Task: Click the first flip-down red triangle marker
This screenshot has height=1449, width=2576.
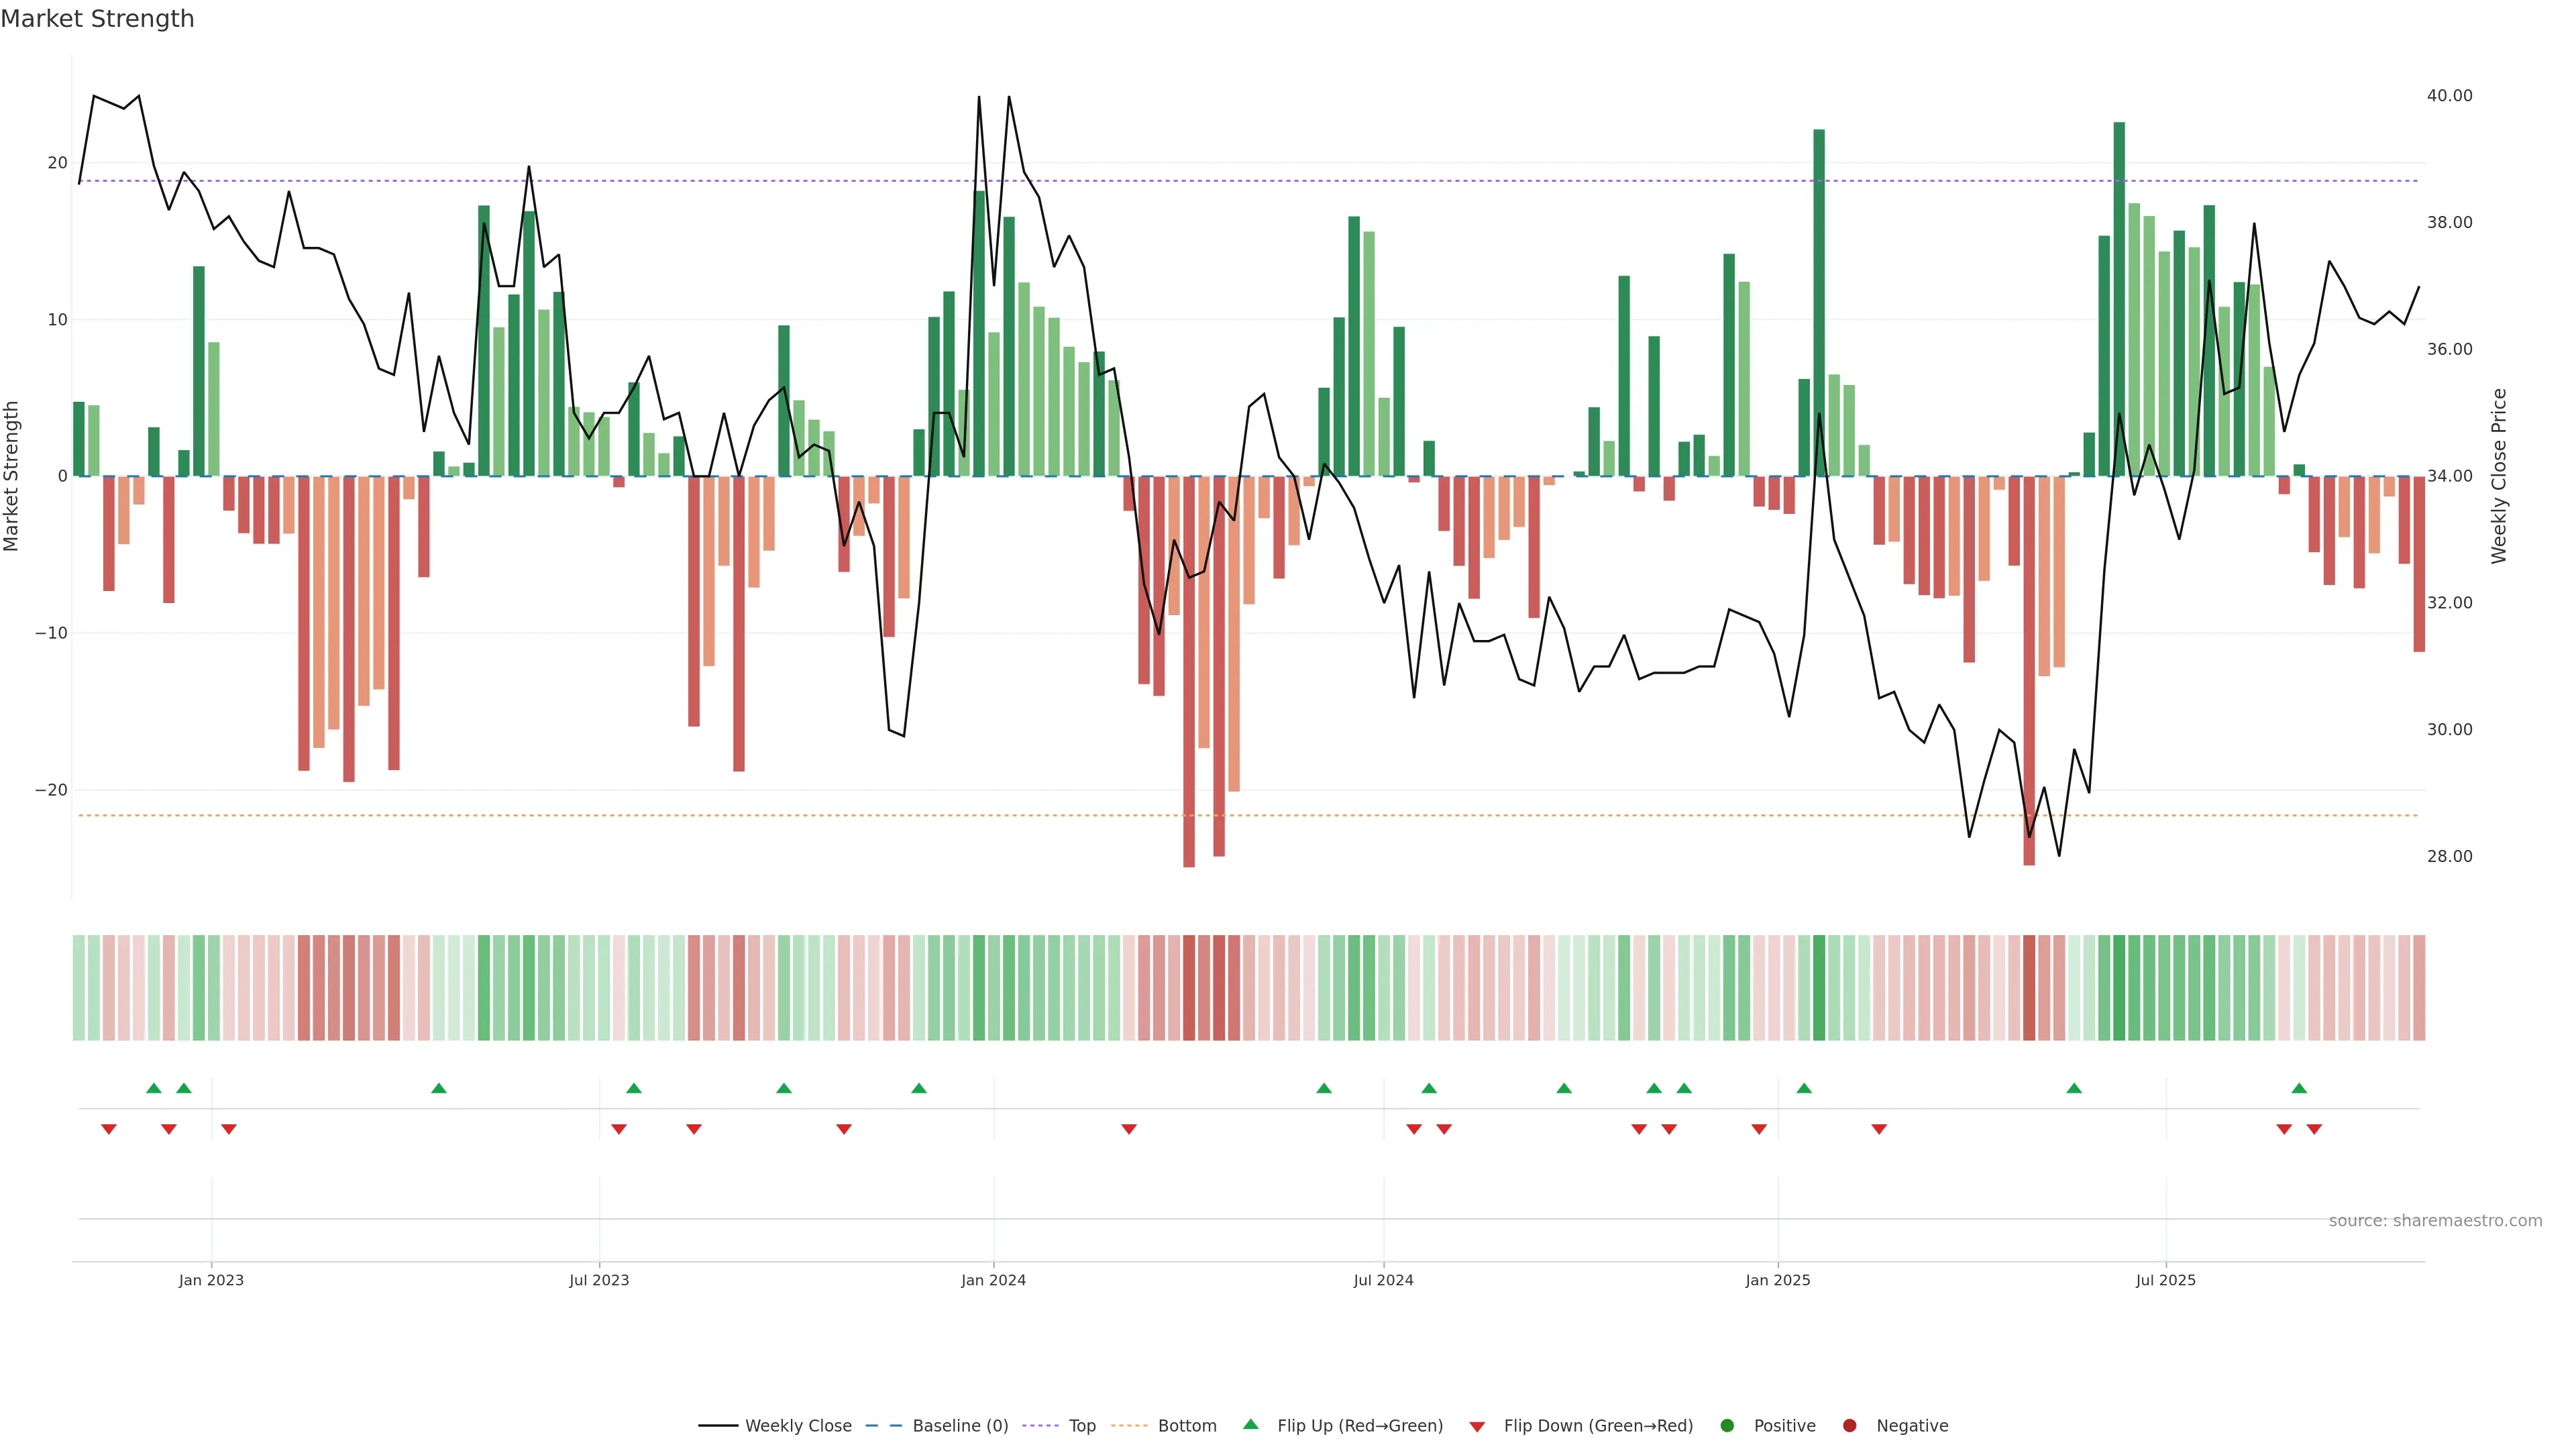Action: (109, 1129)
